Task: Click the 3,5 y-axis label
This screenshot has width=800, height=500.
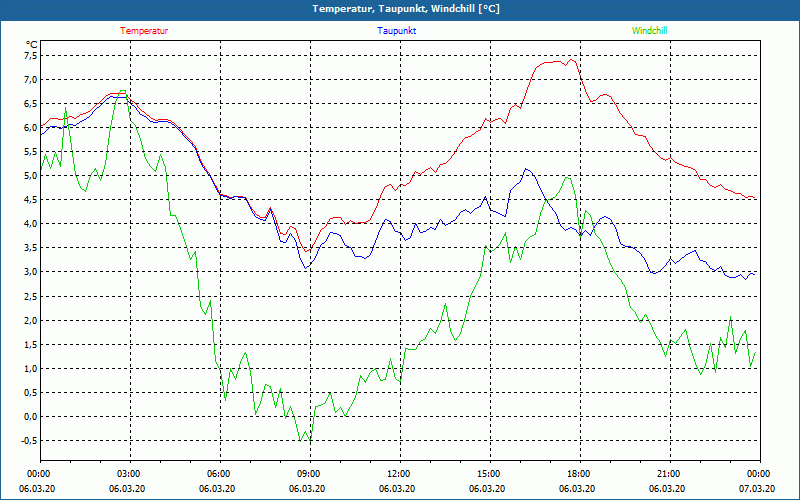Action: coord(31,247)
